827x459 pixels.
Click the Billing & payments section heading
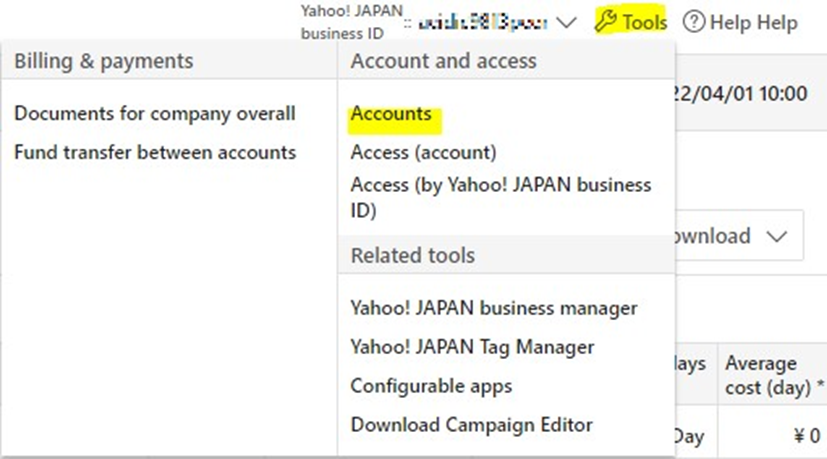[x=104, y=61]
